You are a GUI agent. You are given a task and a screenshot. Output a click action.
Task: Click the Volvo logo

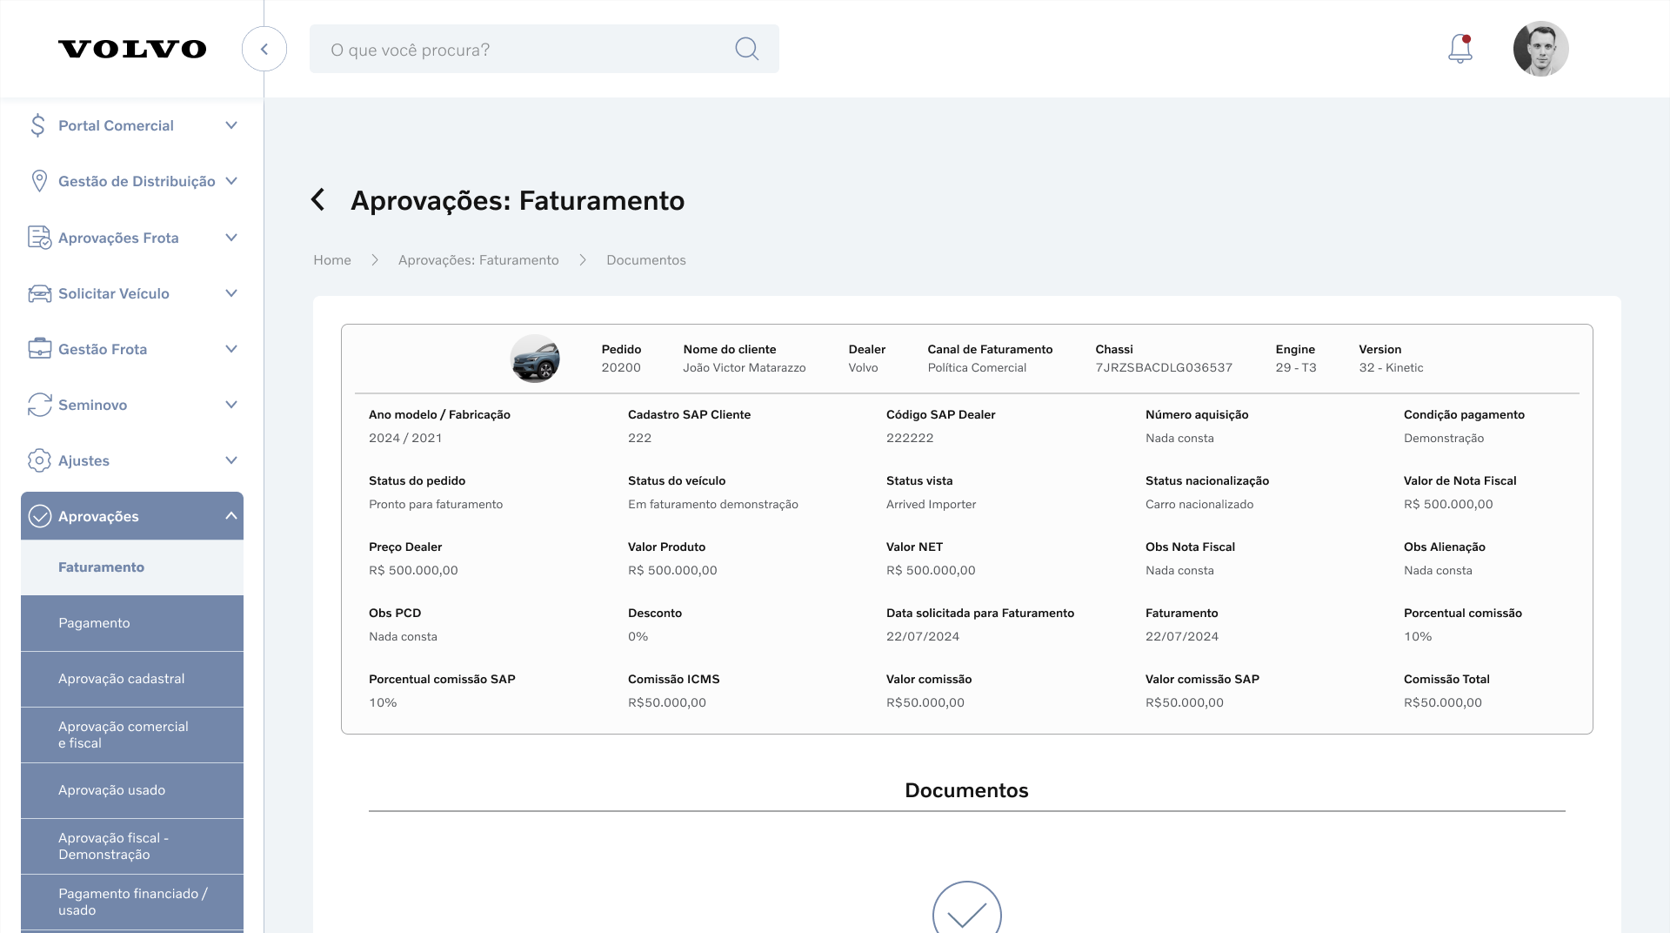pyautogui.click(x=132, y=49)
